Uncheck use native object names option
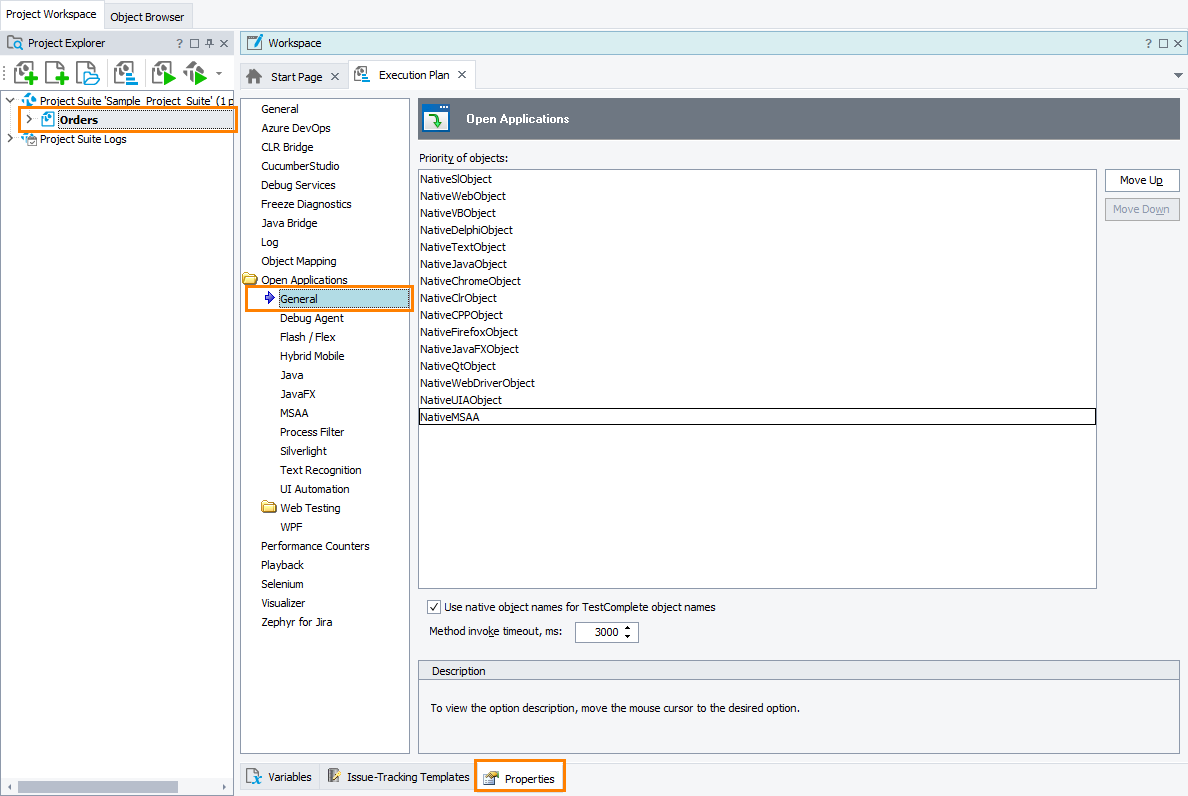 [x=434, y=606]
